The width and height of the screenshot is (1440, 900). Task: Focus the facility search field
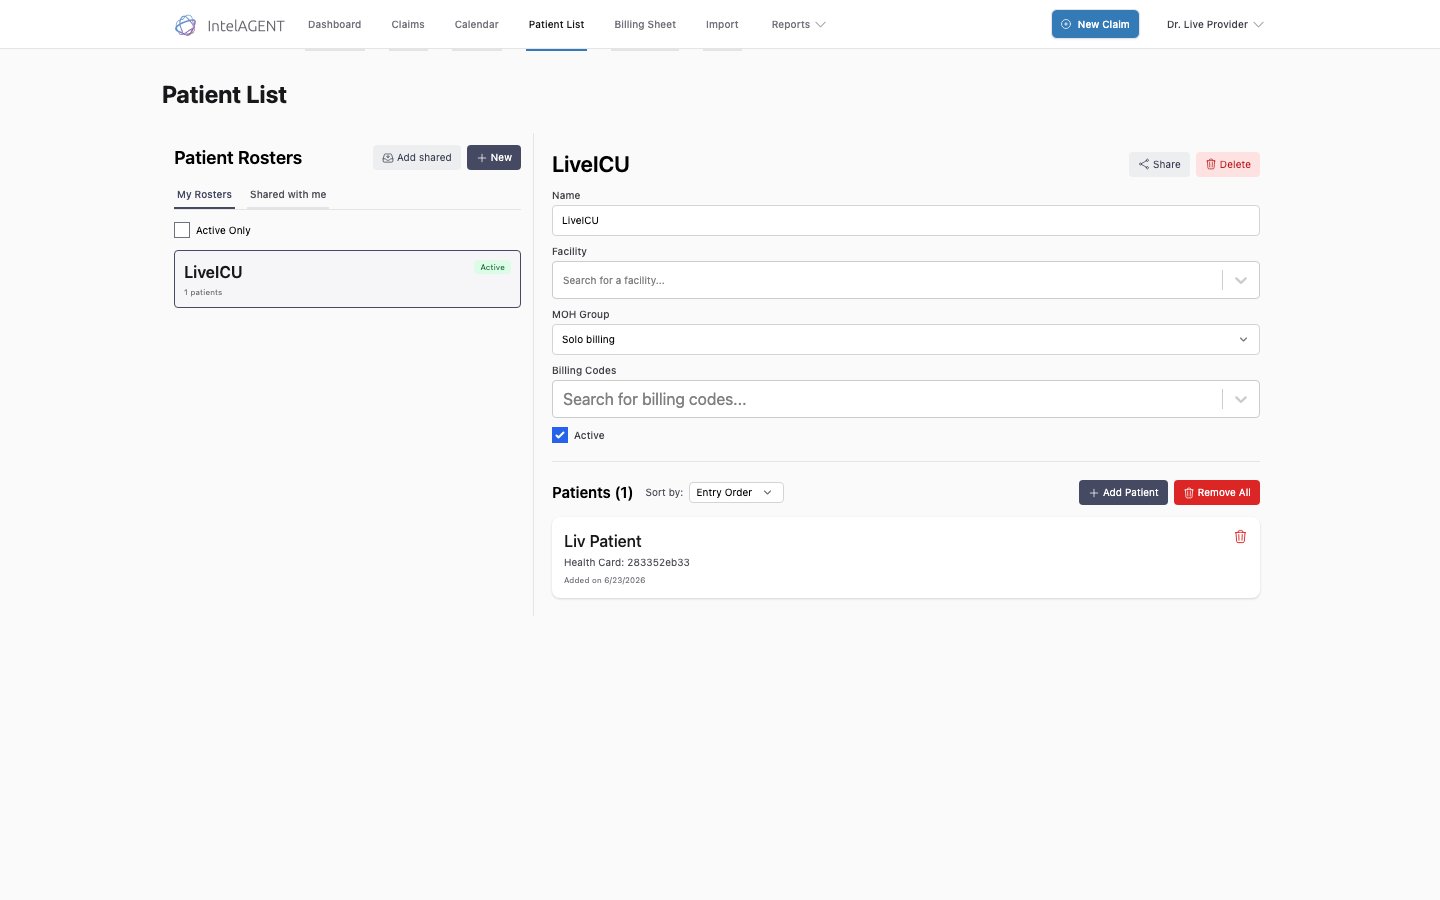pyautogui.click(x=887, y=280)
